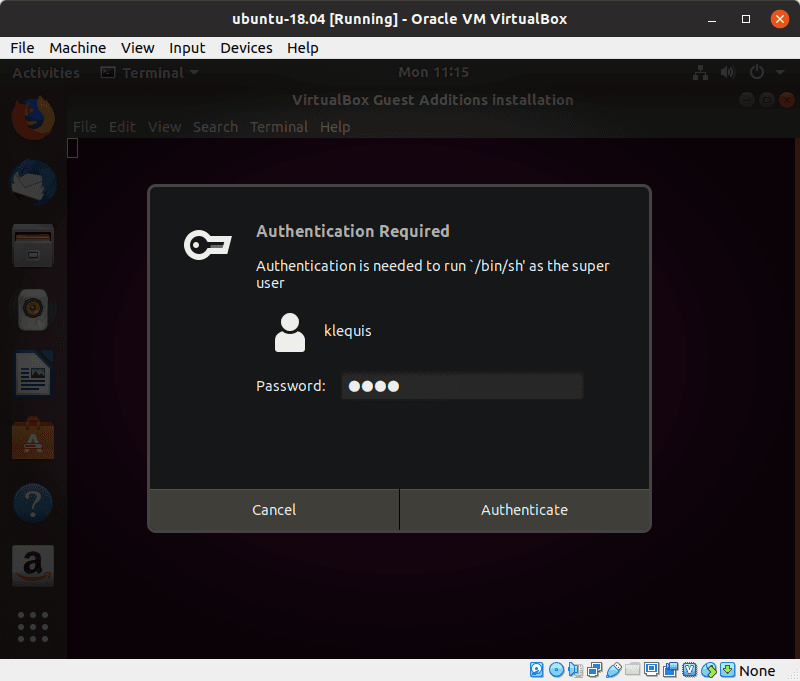This screenshot has height=681, width=800.
Task: Click the key icon in authentication dialog
Action: coord(208,244)
